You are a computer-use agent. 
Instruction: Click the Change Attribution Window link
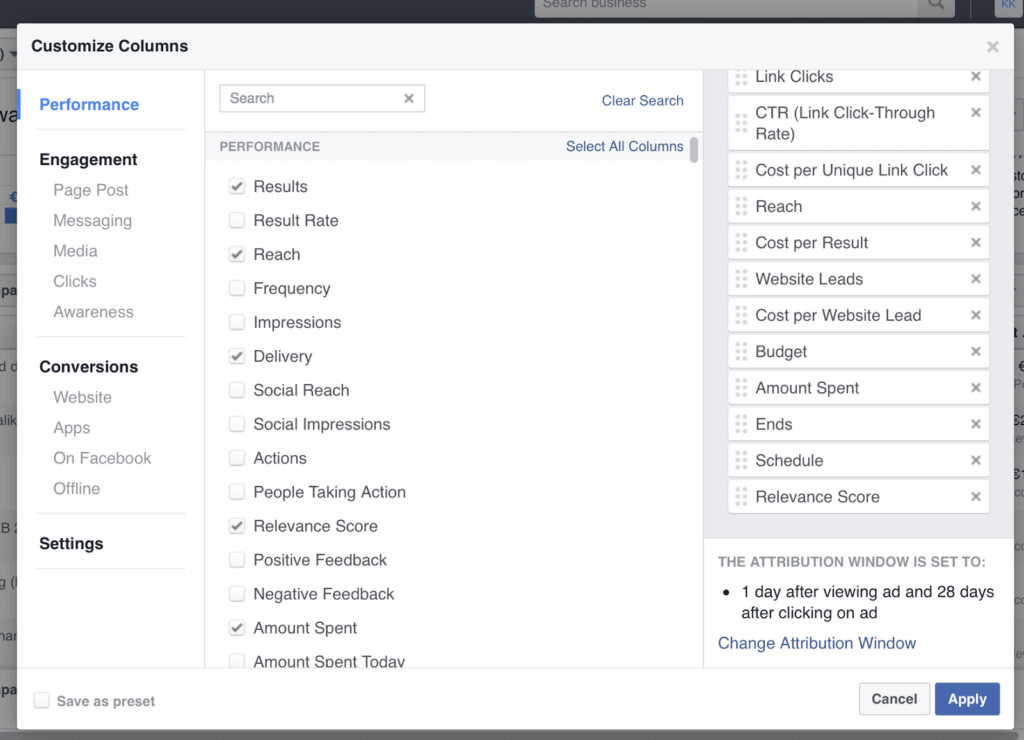click(817, 643)
